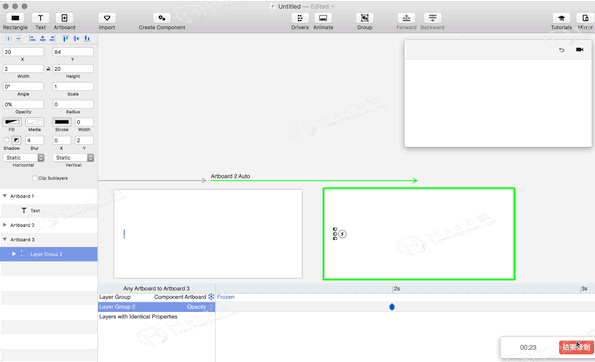Click the shadow Blur input field
This screenshot has height=362, width=595.
35,140
